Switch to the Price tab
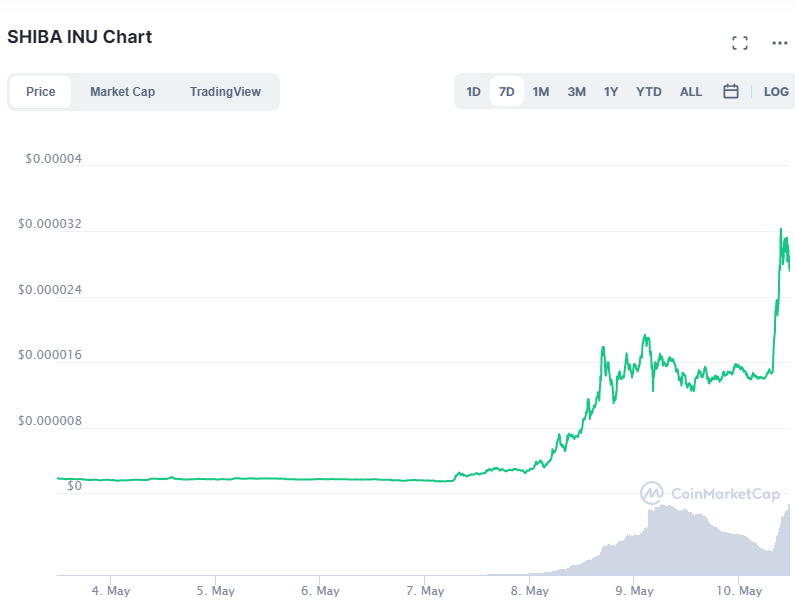This screenshot has height=614, width=795. pos(41,92)
